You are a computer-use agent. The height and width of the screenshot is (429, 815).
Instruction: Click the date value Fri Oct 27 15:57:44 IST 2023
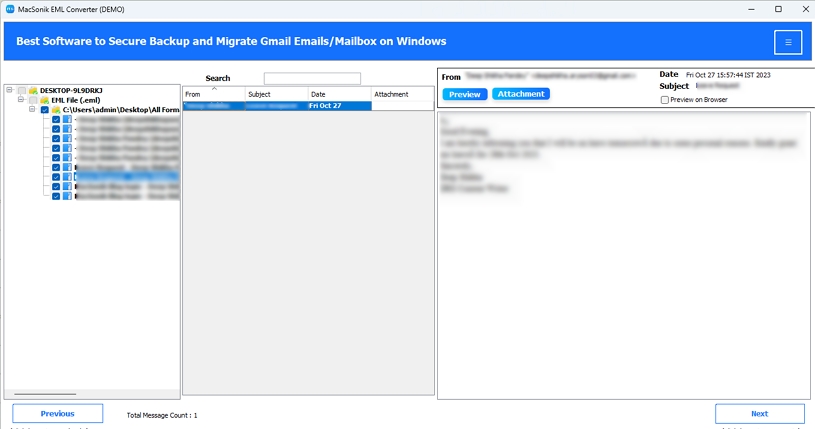(728, 75)
